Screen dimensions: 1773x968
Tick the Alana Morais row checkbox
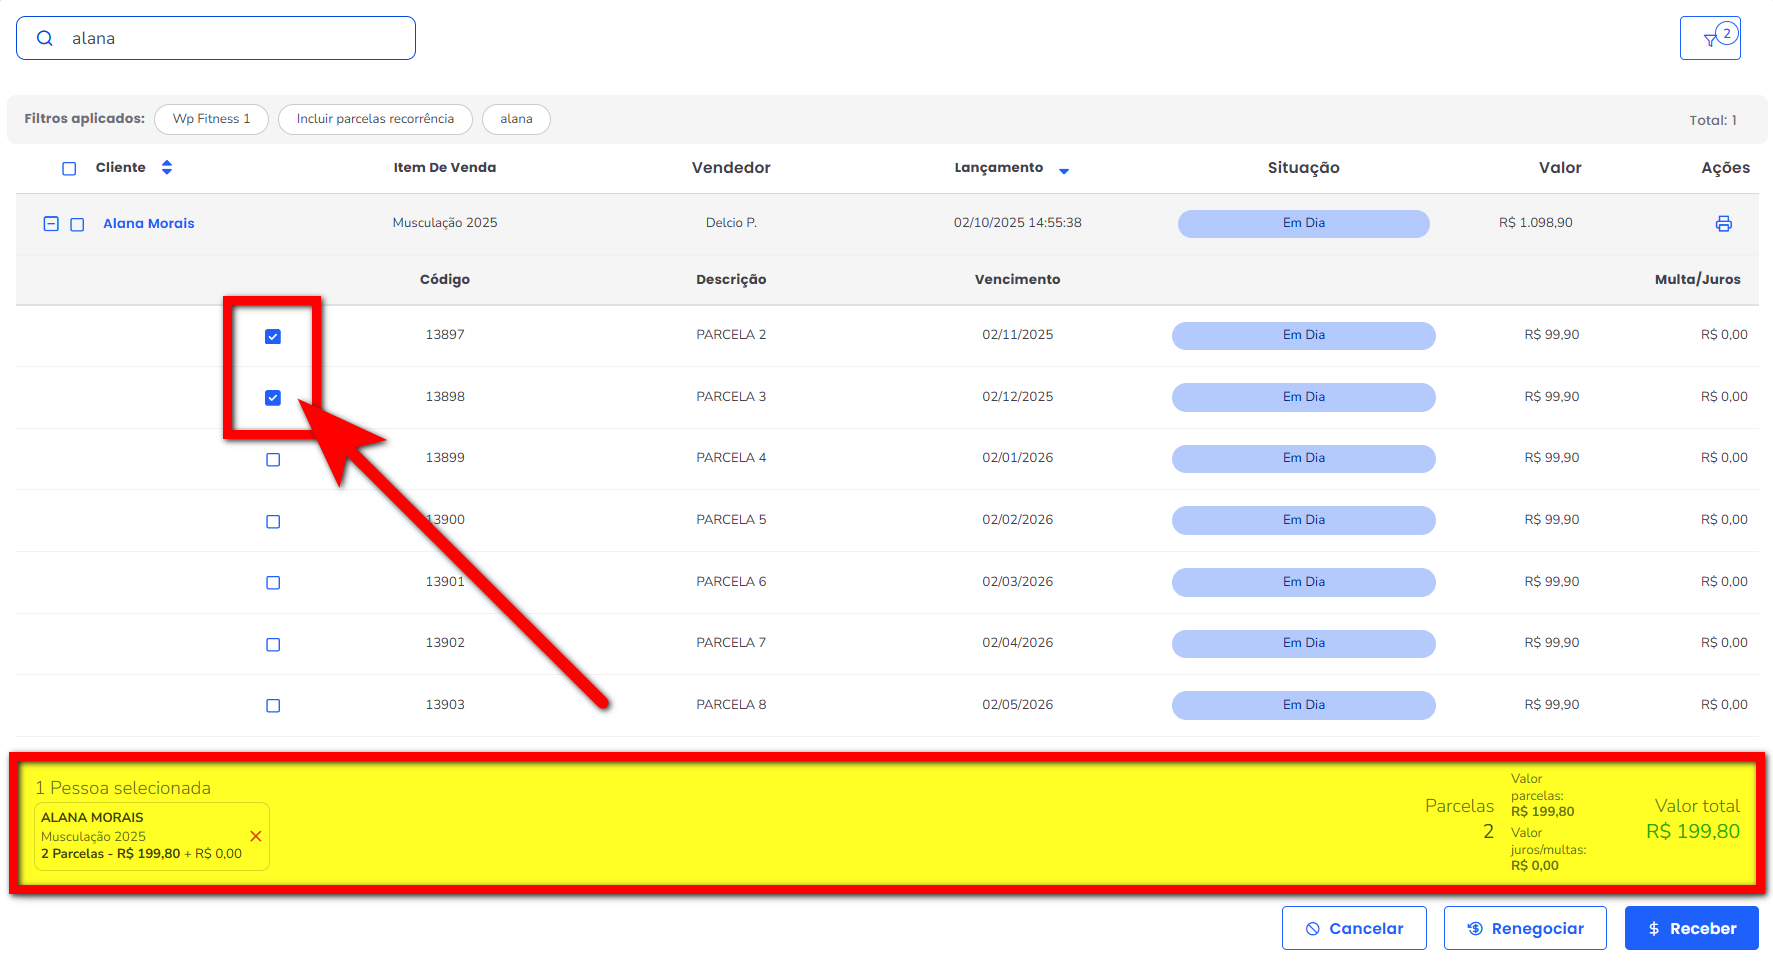point(77,225)
